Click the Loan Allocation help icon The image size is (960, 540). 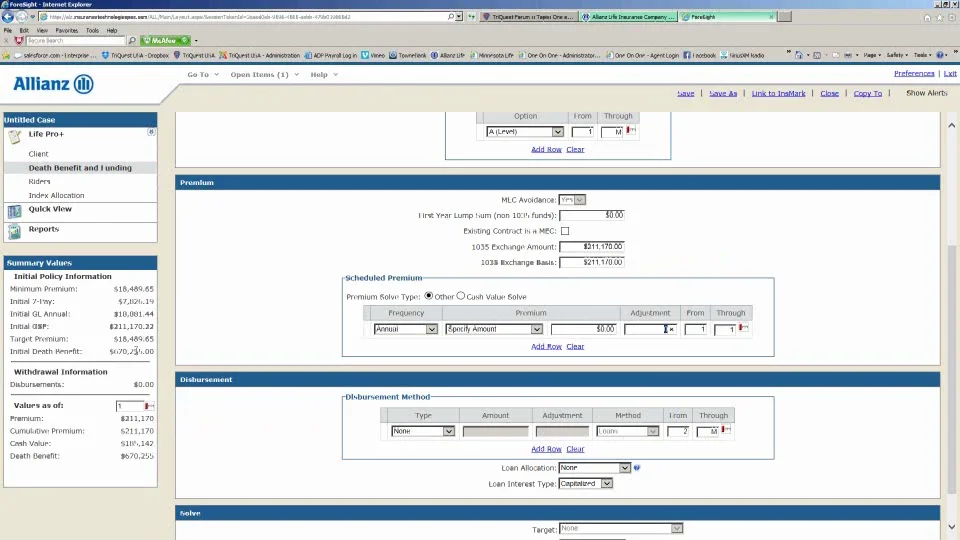(x=637, y=468)
